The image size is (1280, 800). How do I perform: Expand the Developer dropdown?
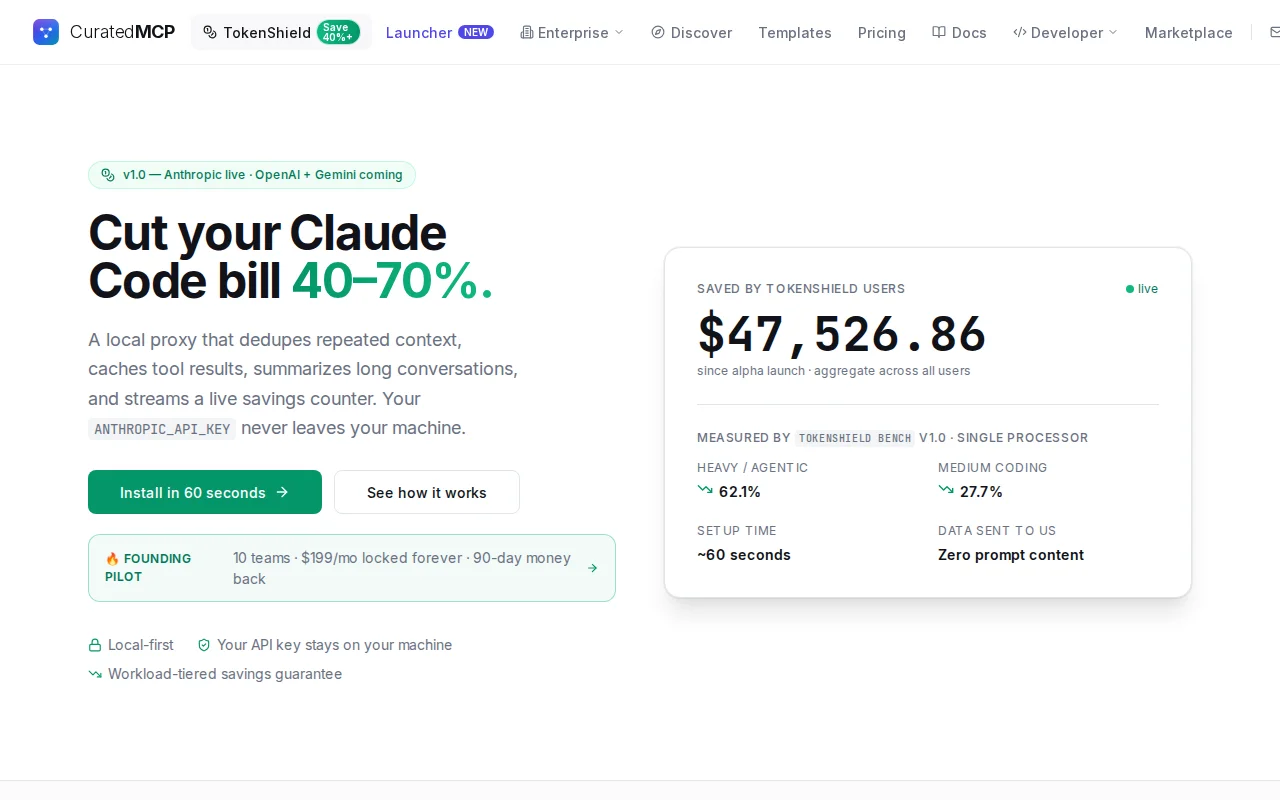tap(1066, 32)
